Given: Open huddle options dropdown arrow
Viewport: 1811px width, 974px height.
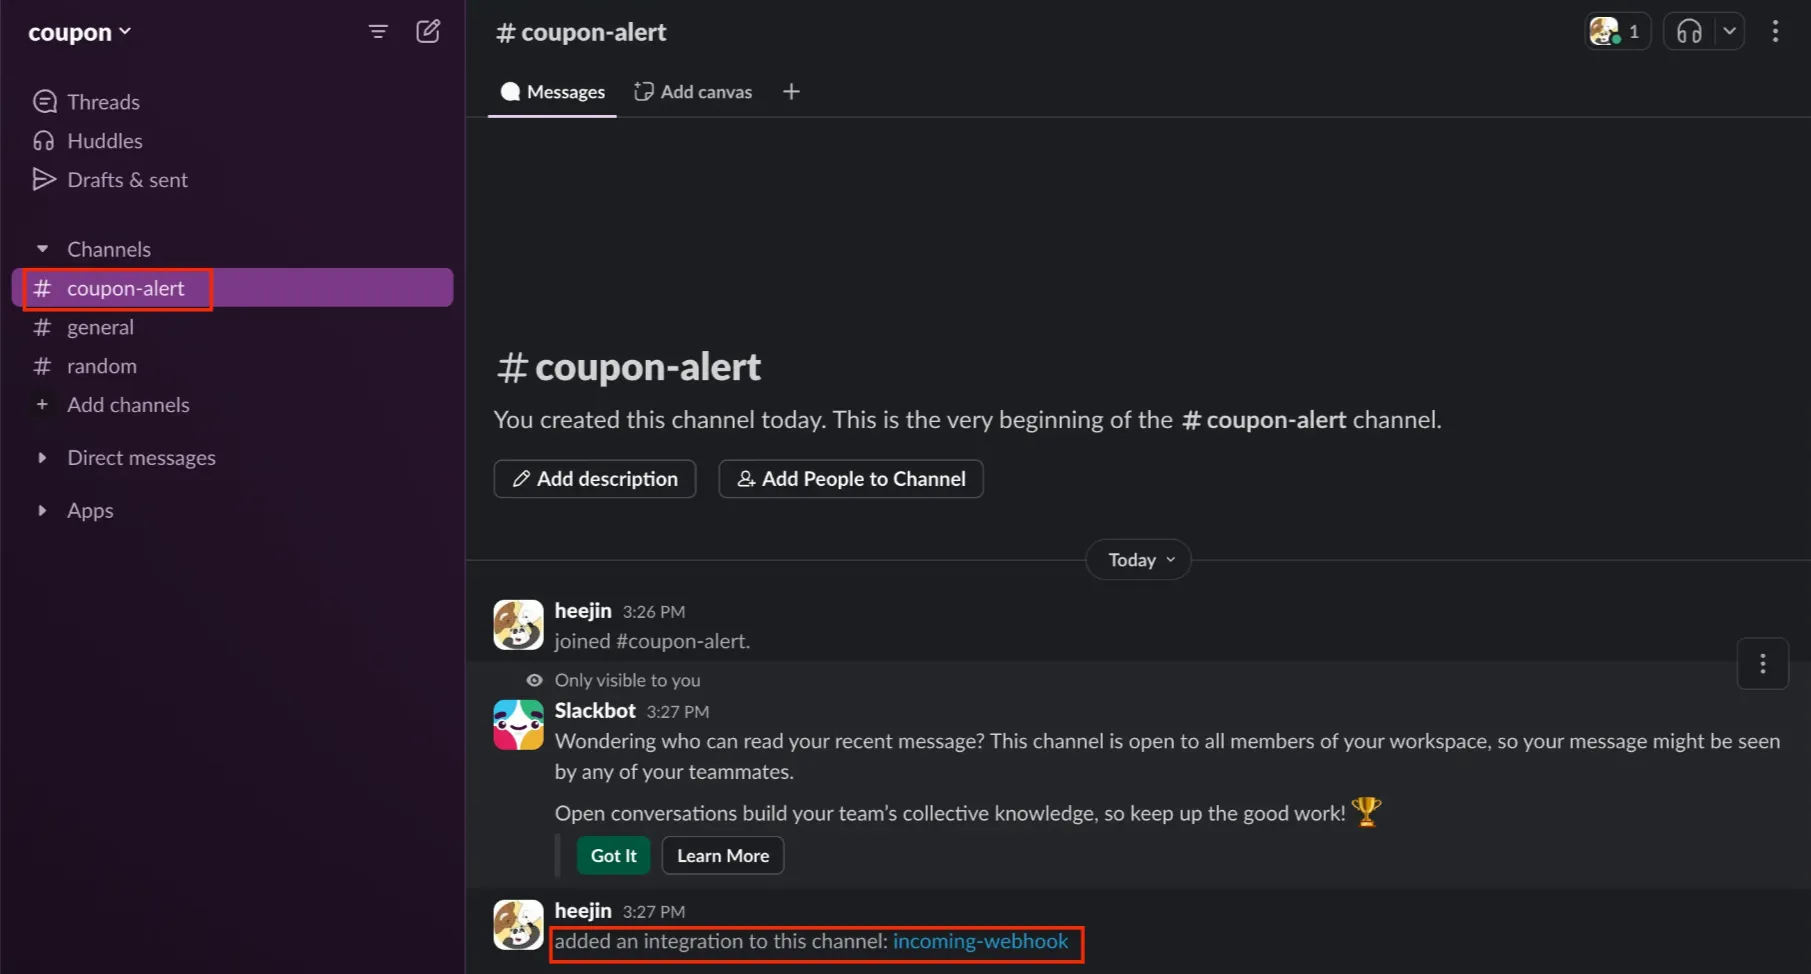Looking at the screenshot, I should [1729, 31].
